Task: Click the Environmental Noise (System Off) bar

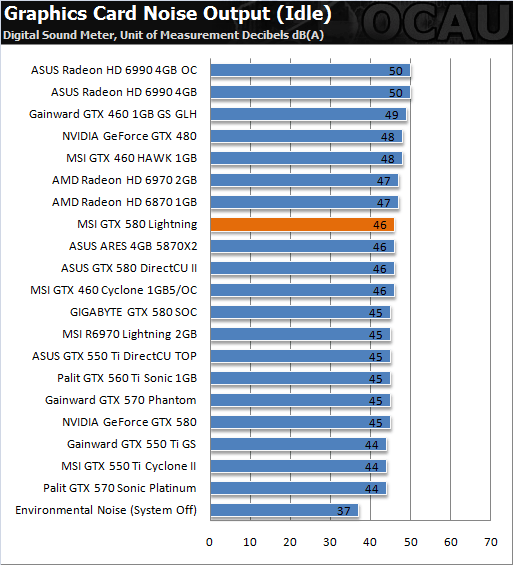Action: tap(284, 510)
